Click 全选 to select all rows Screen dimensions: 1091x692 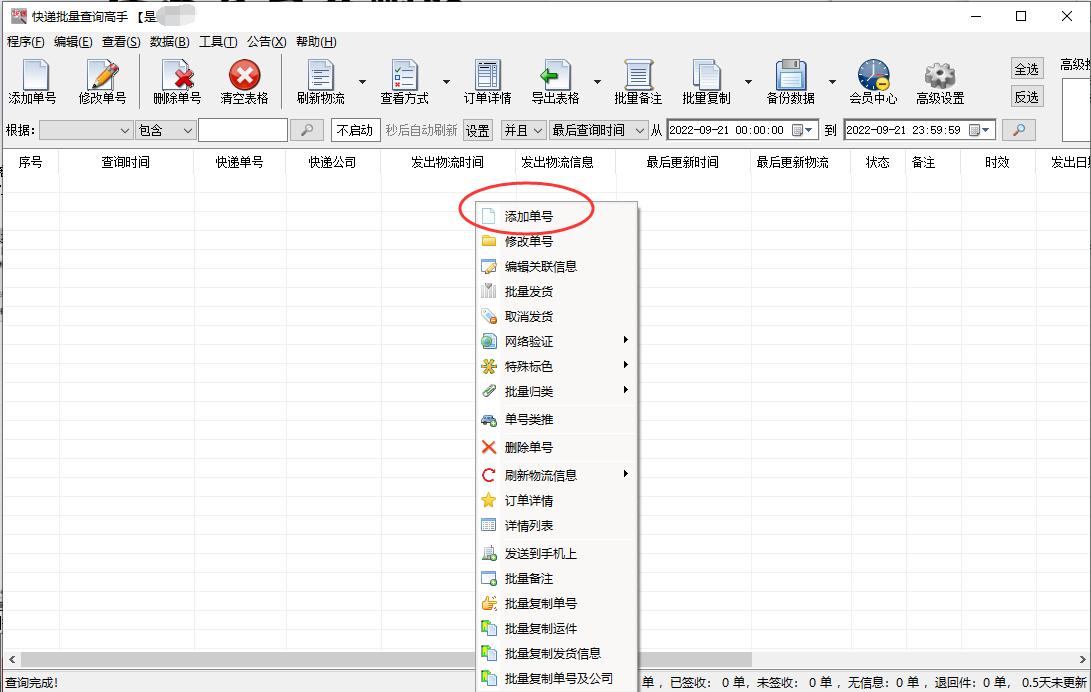[x=1026, y=68]
